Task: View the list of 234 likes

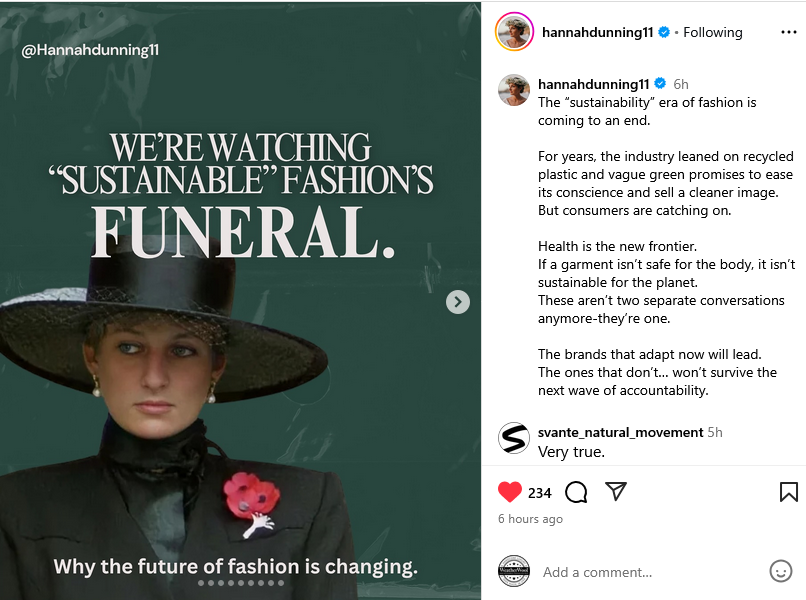Action: pyautogui.click(x=540, y=492)
